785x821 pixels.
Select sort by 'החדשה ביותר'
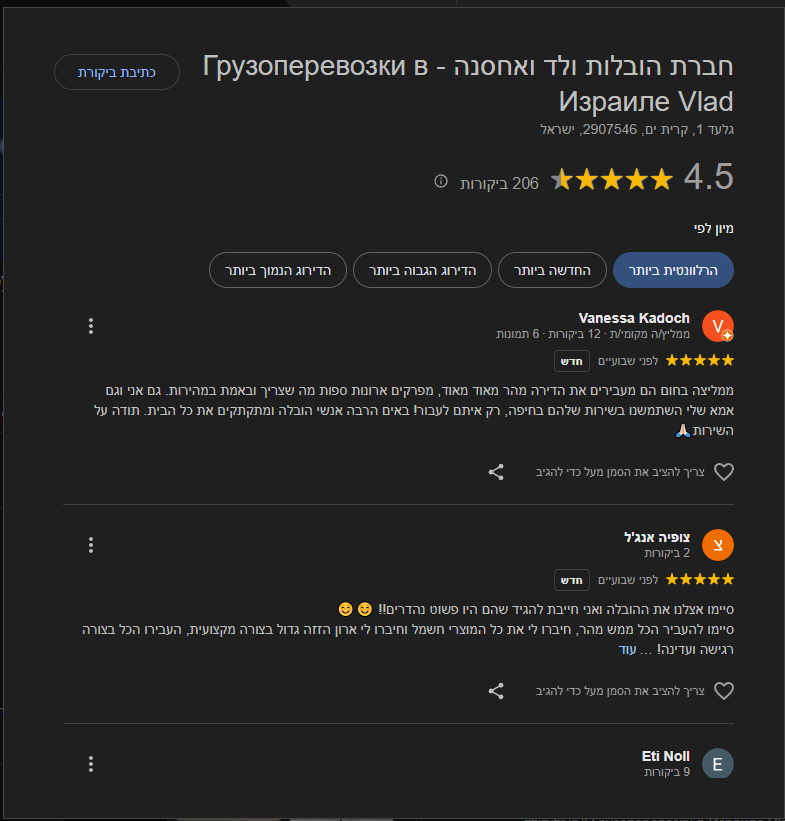coord(551,270)
